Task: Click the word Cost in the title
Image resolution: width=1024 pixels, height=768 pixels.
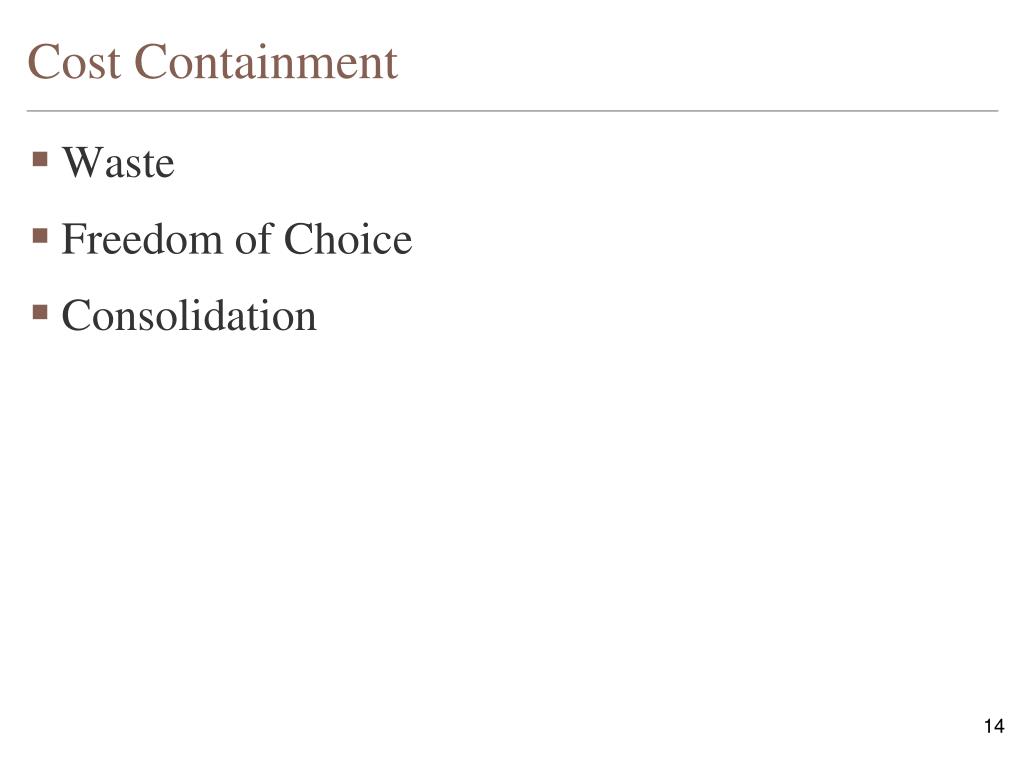Action: [x=74, y=62]
